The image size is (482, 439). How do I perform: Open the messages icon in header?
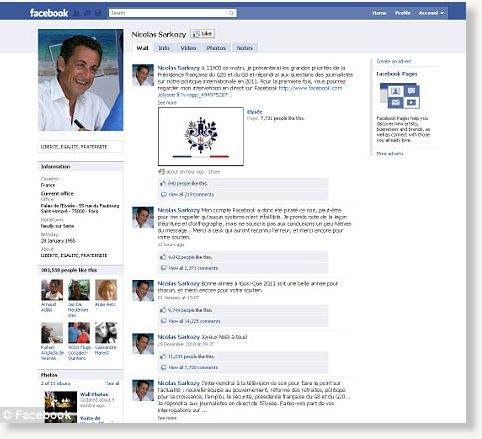(87, 13)
